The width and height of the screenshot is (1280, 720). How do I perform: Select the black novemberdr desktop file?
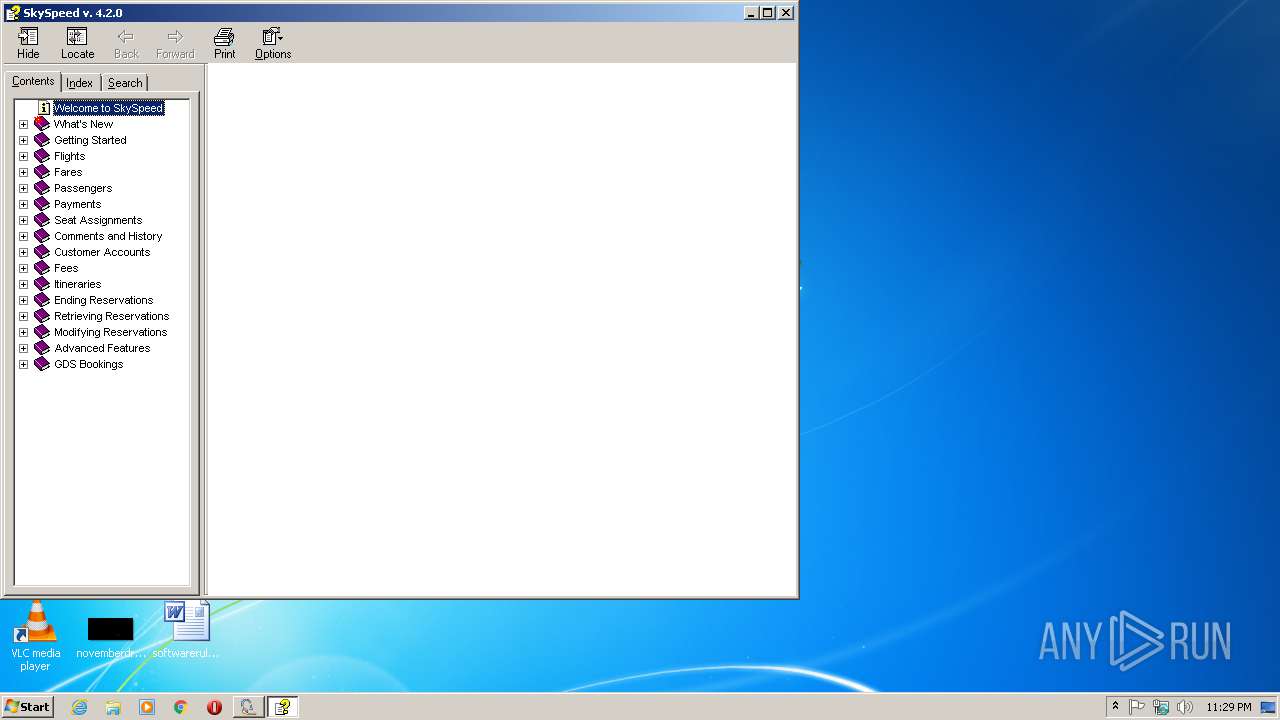tap(110, 637)
